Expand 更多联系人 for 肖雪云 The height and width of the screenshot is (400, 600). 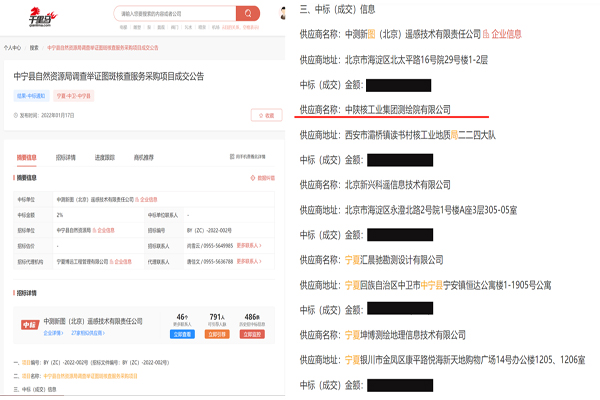click(x=251, y=245)
